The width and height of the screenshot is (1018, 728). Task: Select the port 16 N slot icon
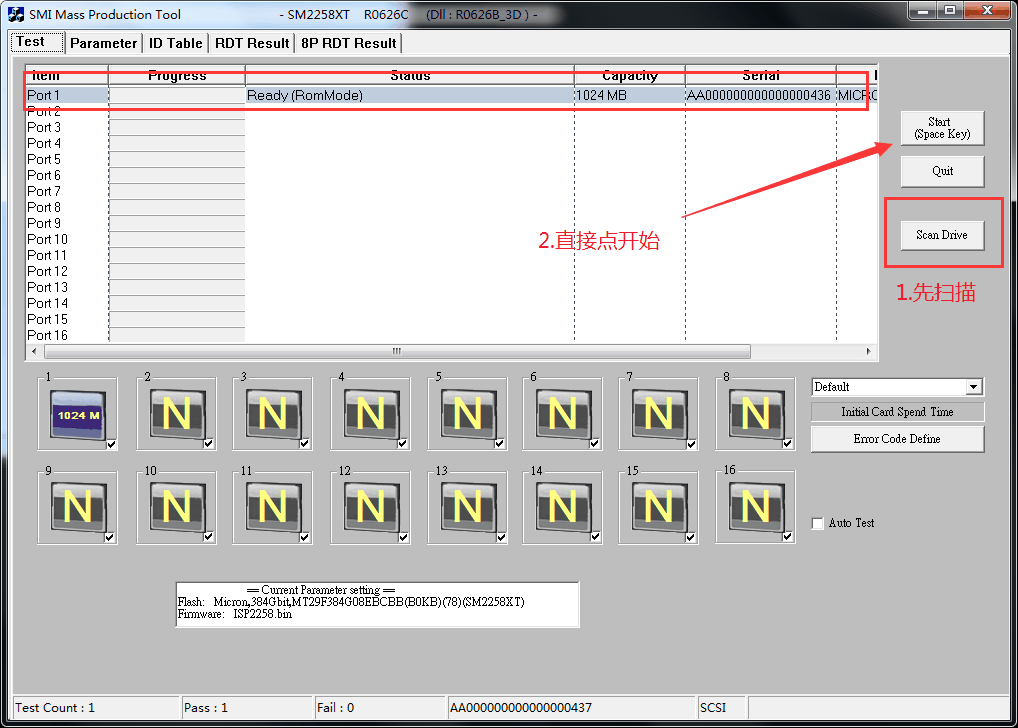click(x=755, y=507)
